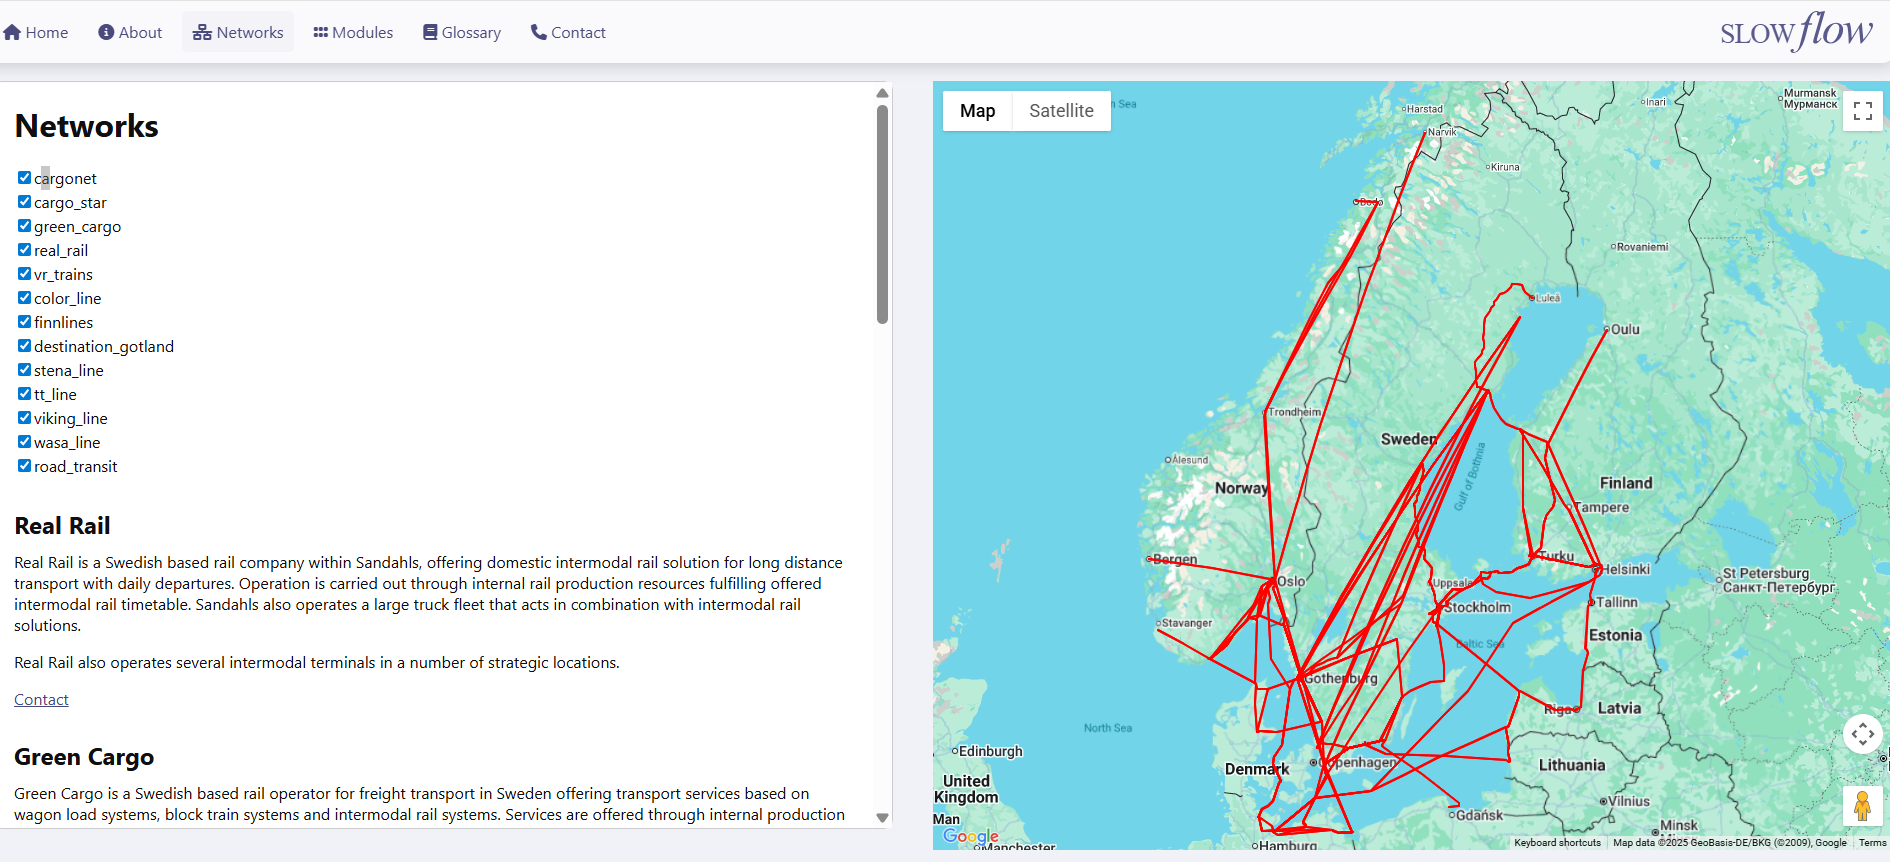Click the Green Cargo heading
The image size is (1890, 862).
point(84,757)
